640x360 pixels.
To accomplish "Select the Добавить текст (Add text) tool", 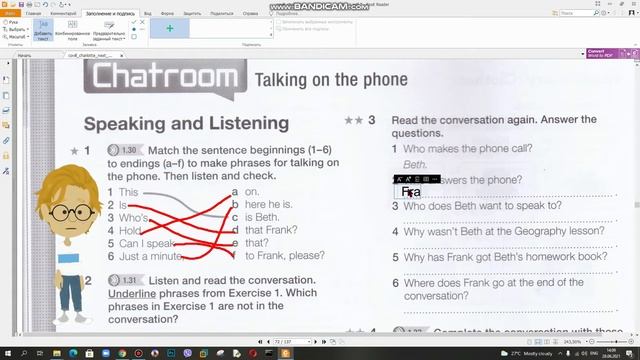I will (x=43, y=31).
